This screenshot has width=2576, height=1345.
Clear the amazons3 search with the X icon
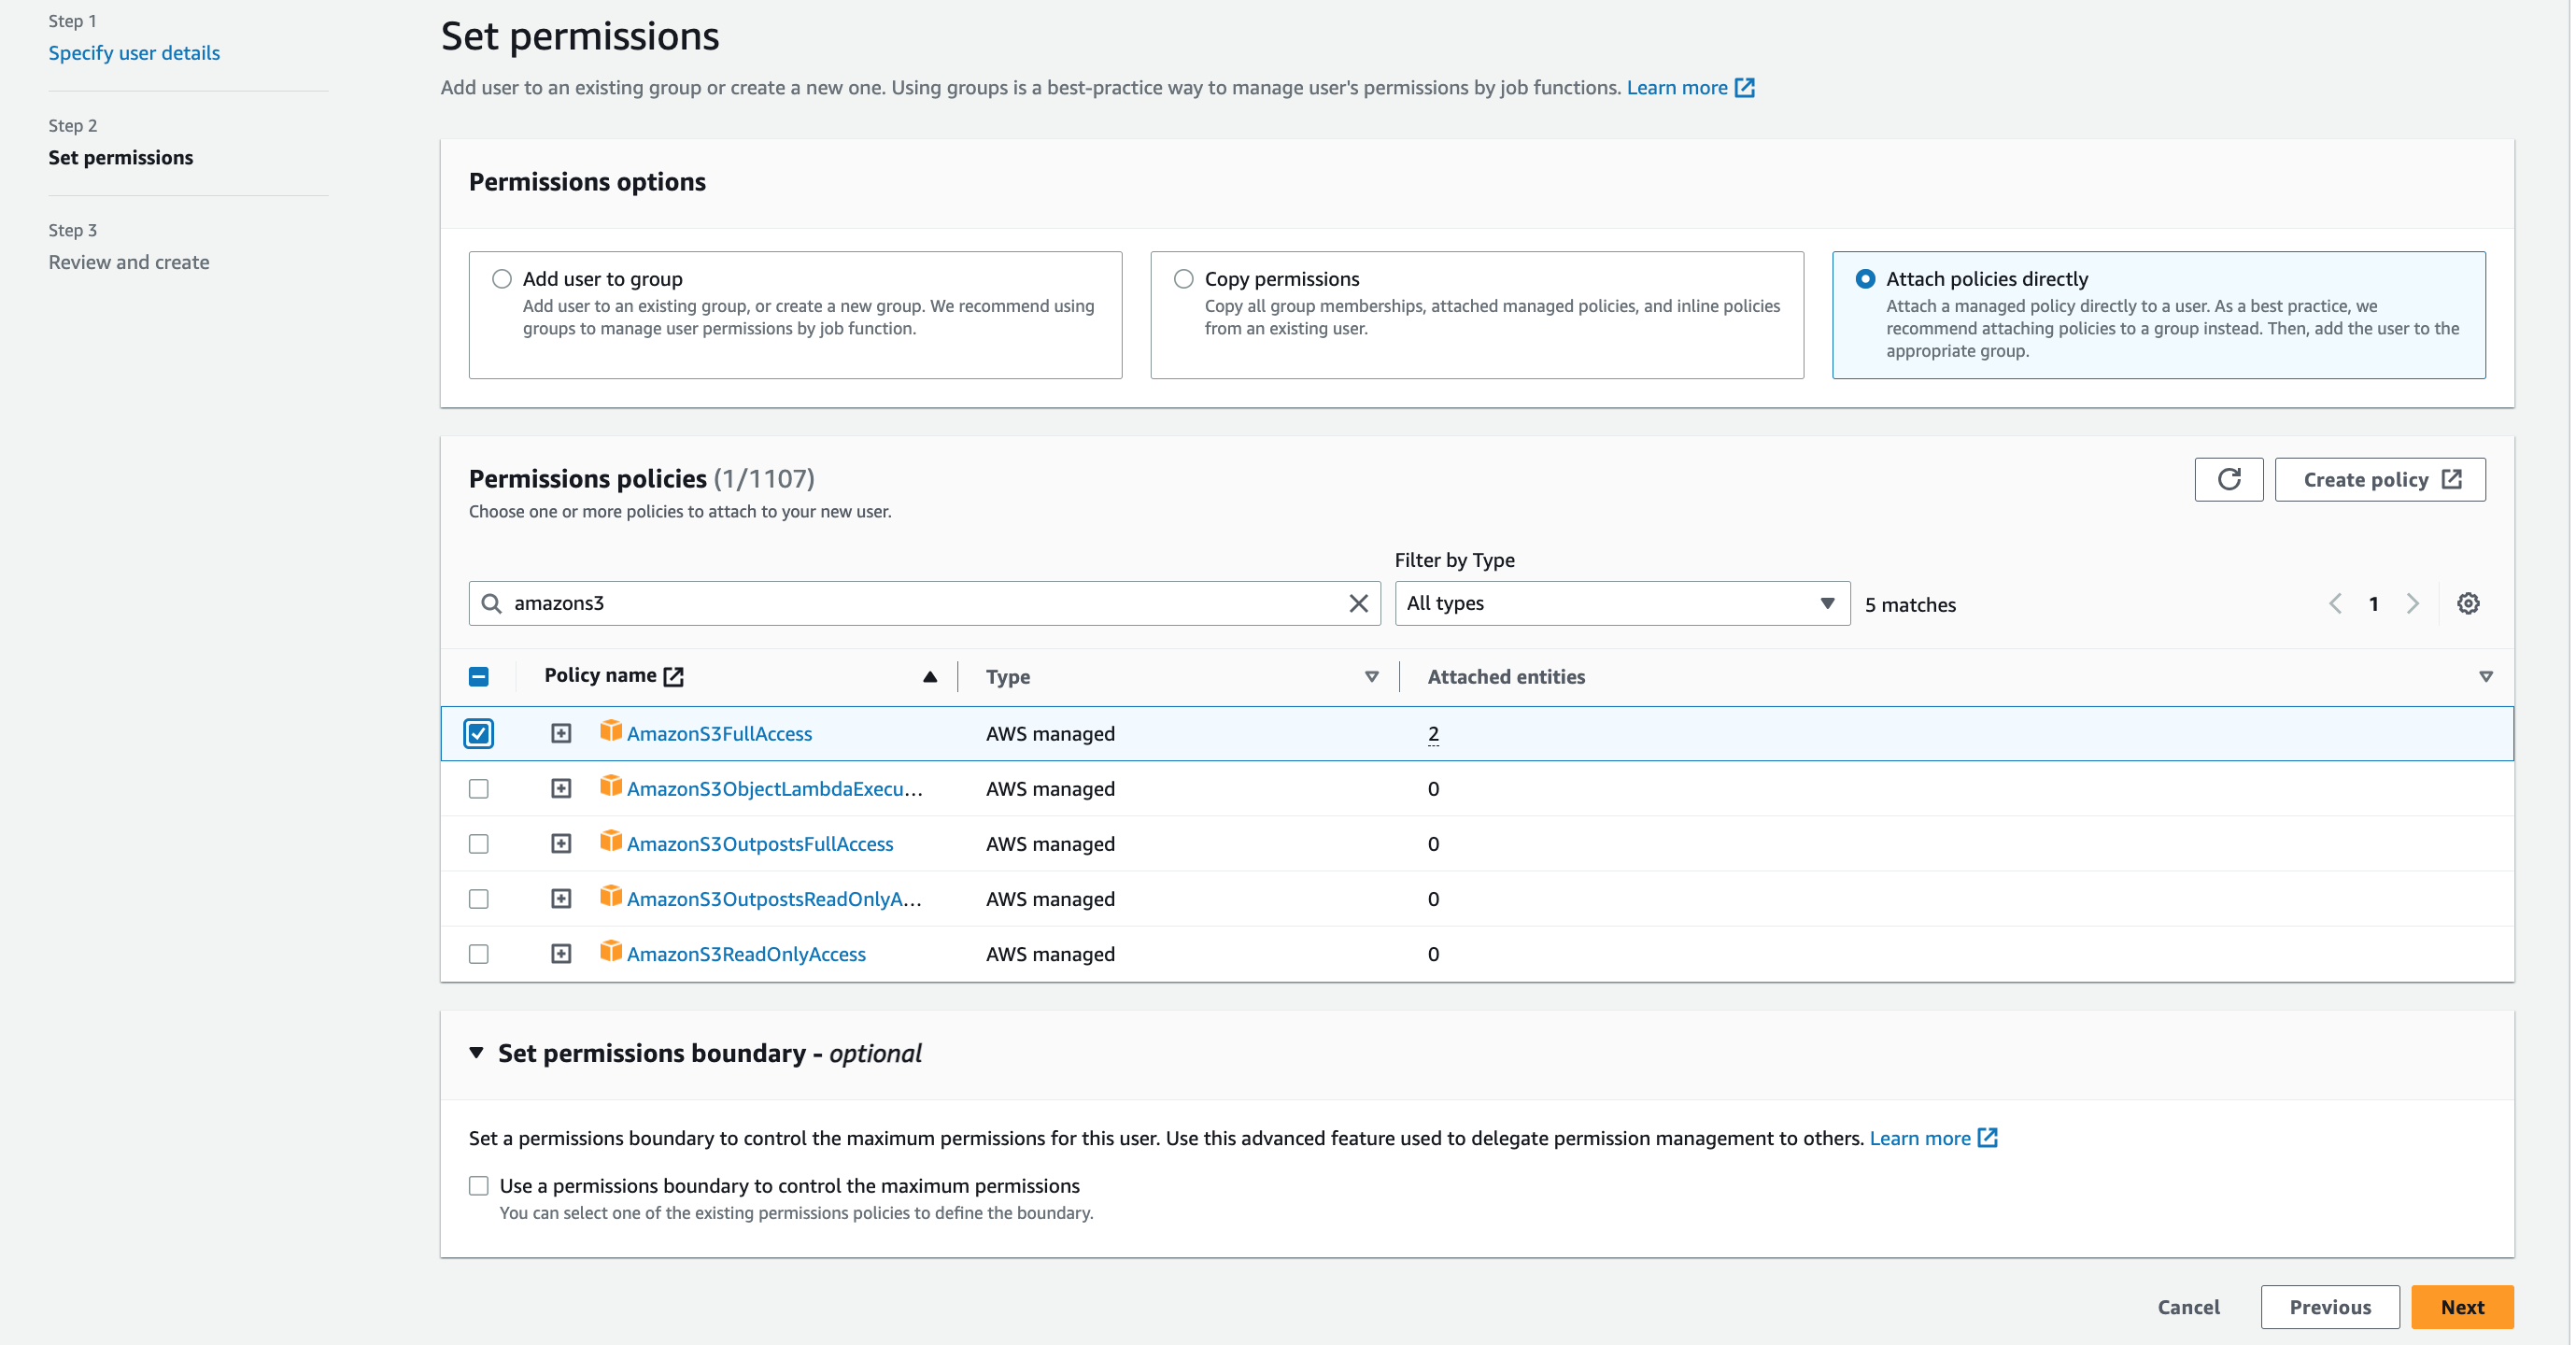[x=1357, y=603]
